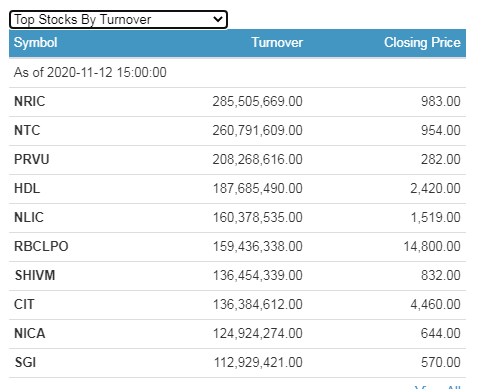This screenshot has width=481, height=389.
Task: Select the NICA stock symbol
Action: (30, 333)
